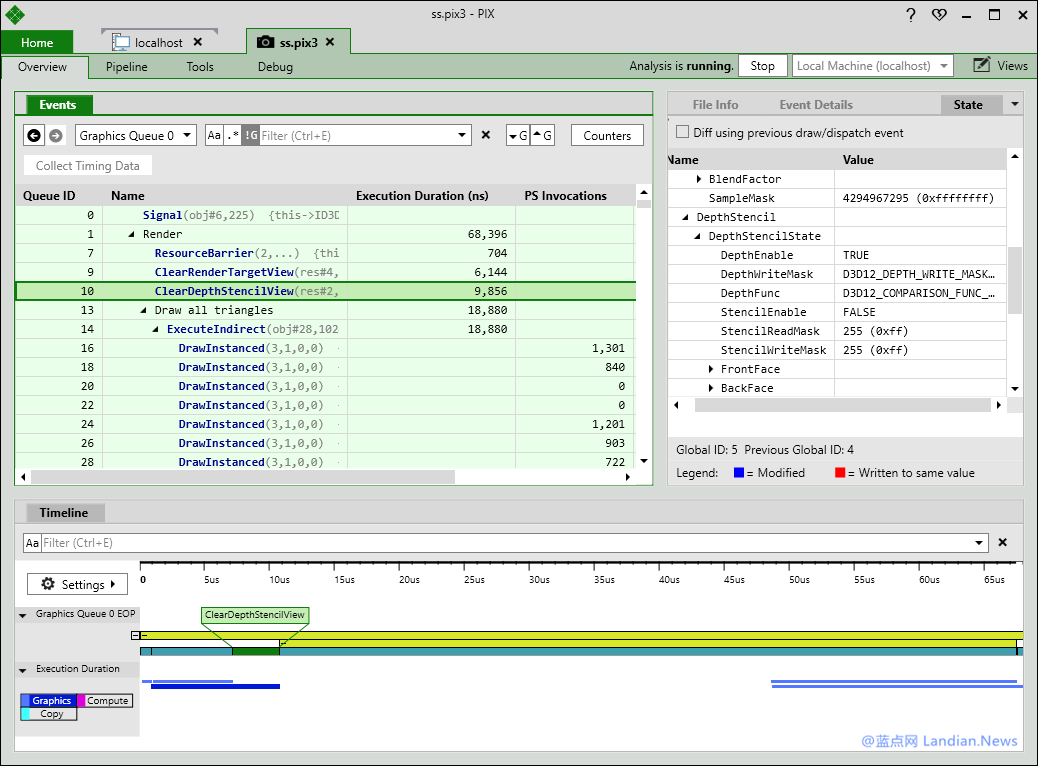Clear the Events filter with the X
The width and height of the screenshot is (1038, 766).
point(486,136)
